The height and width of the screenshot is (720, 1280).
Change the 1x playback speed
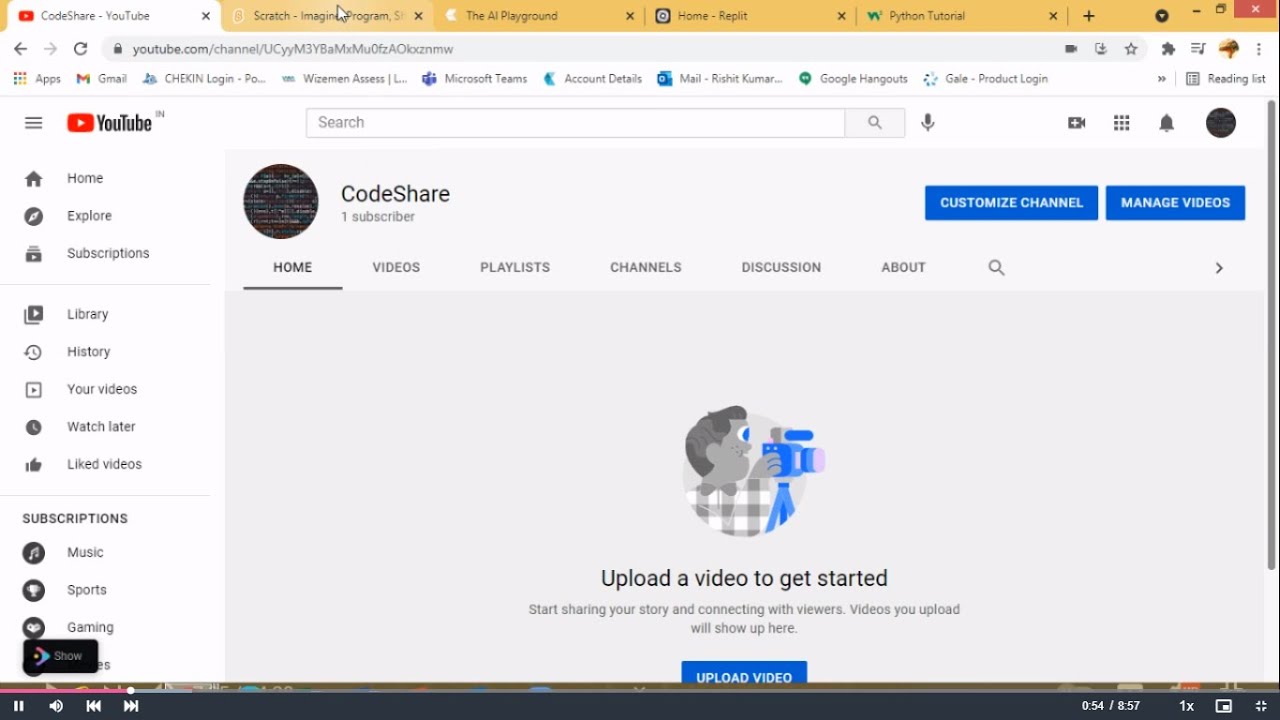coord(1187,706)
